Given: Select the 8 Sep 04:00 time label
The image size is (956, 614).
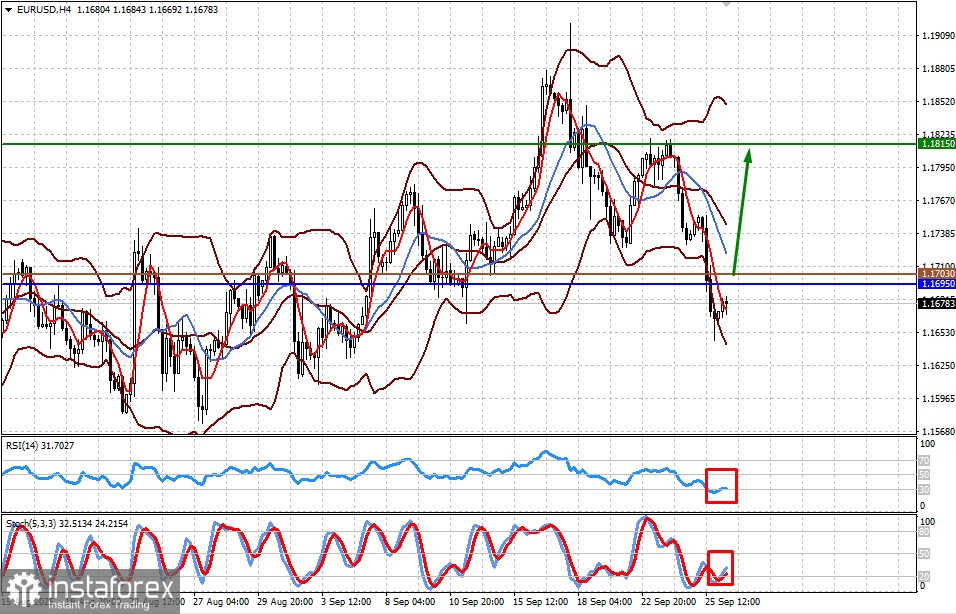Looking at the screenshot, I should 410,601.
